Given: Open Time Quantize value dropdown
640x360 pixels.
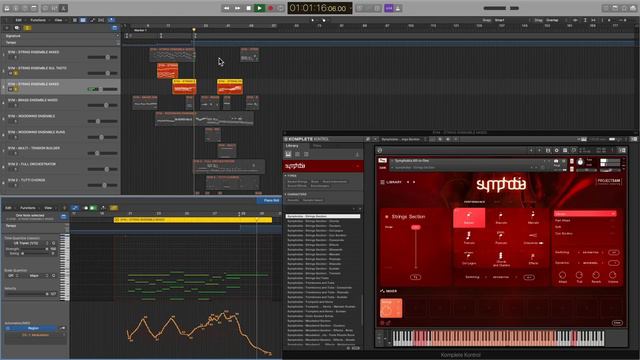Looking at the screenshot, I should [x=29, y=243].
